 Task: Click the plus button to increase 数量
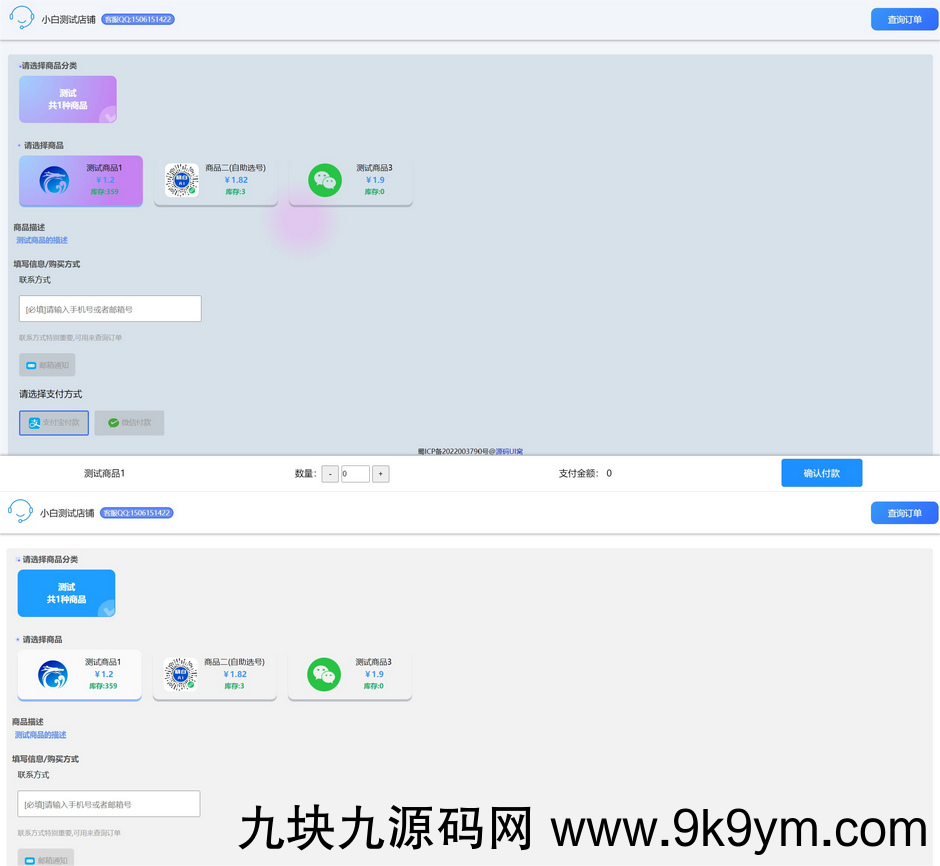click(x=381, y=473)
